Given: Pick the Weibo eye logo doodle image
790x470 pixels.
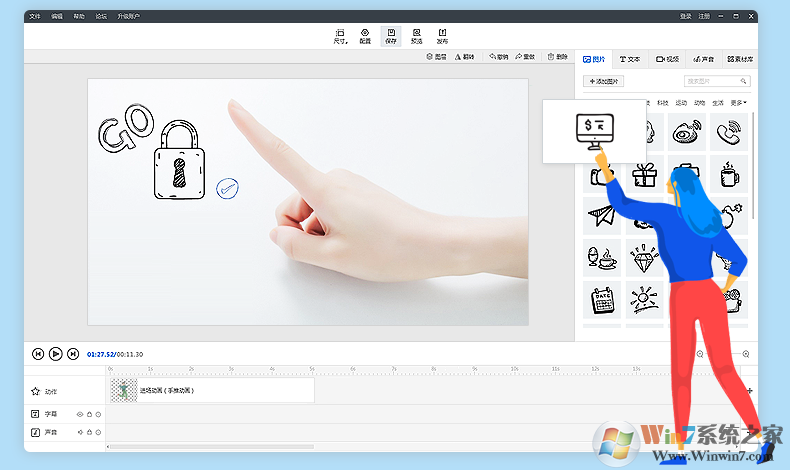Looking at the screenshot, I should (x=687, y=132).
